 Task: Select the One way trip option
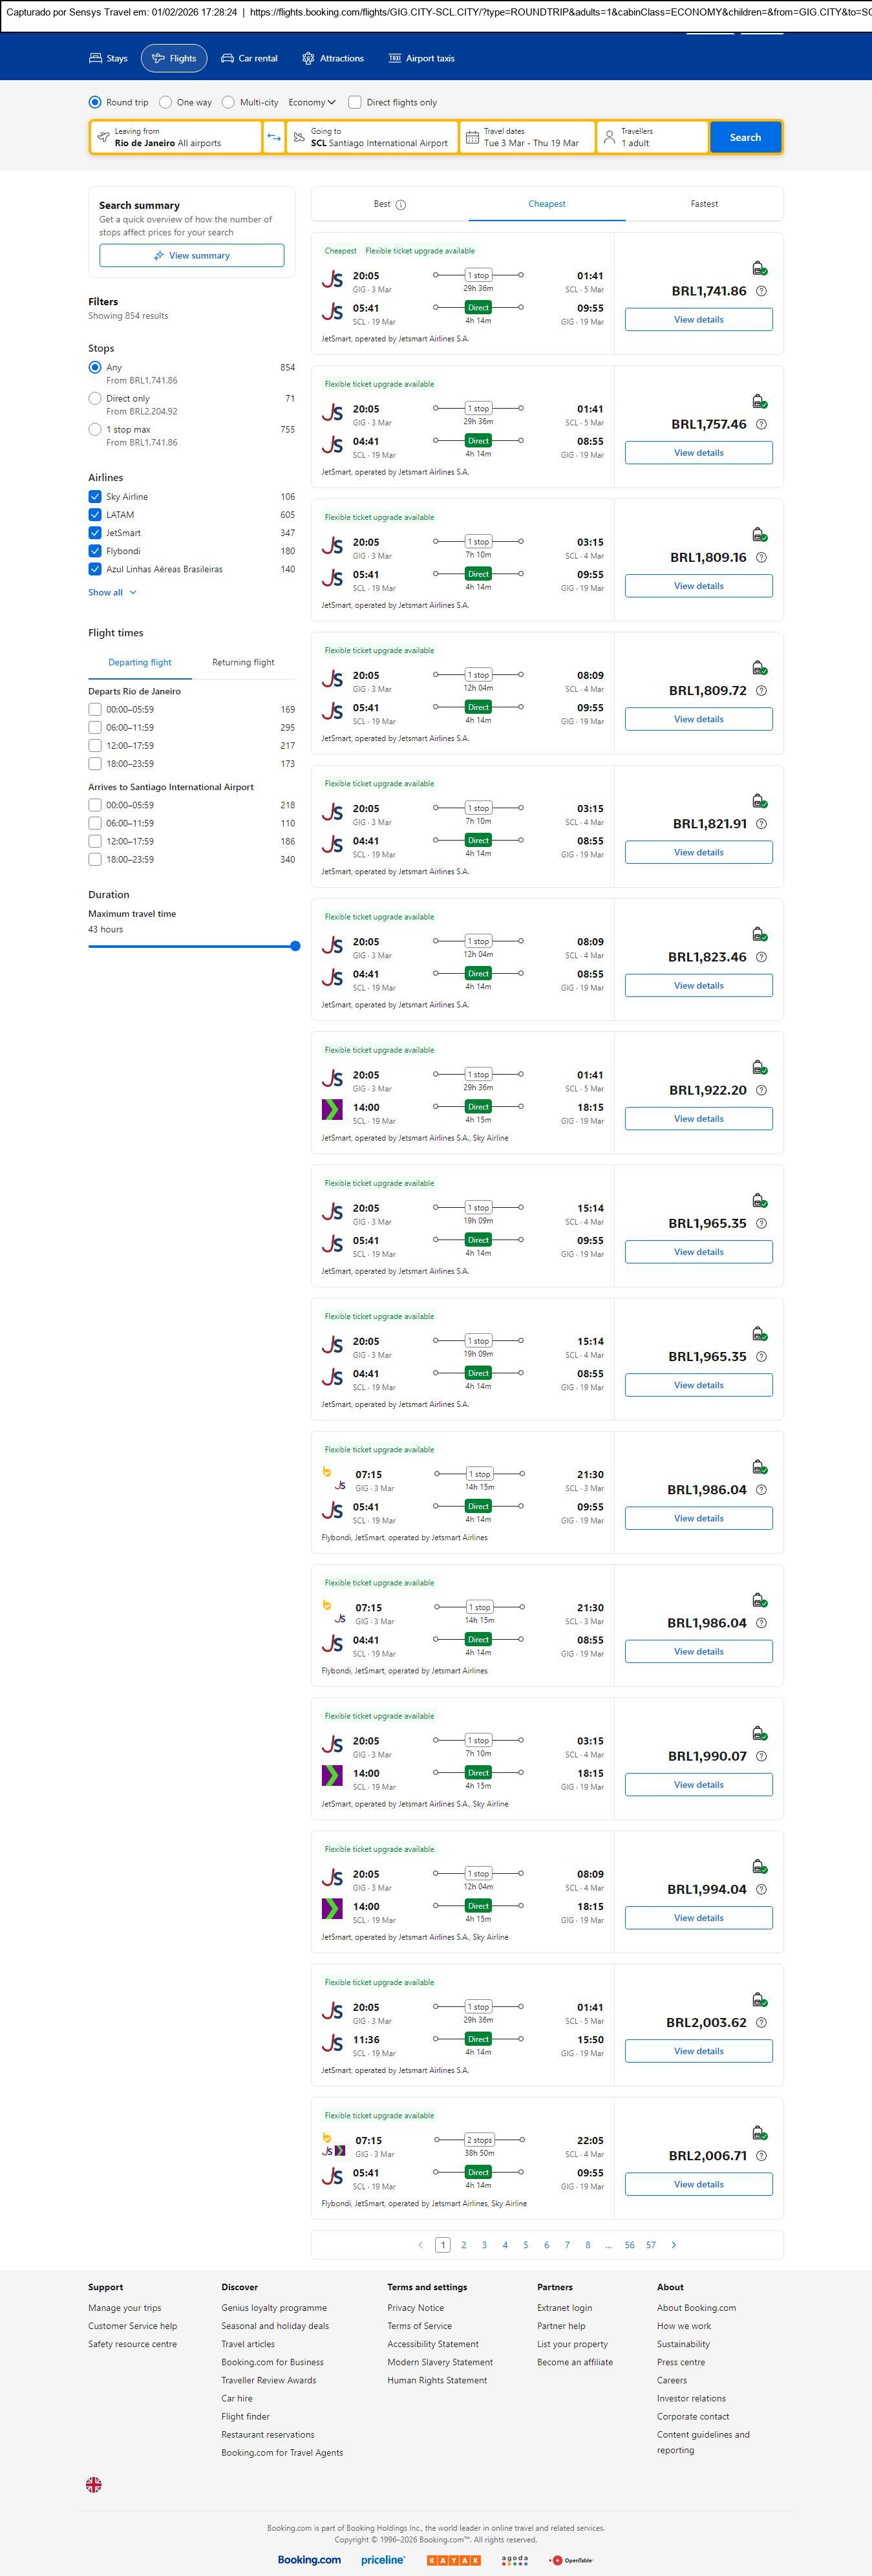[166, 102]
